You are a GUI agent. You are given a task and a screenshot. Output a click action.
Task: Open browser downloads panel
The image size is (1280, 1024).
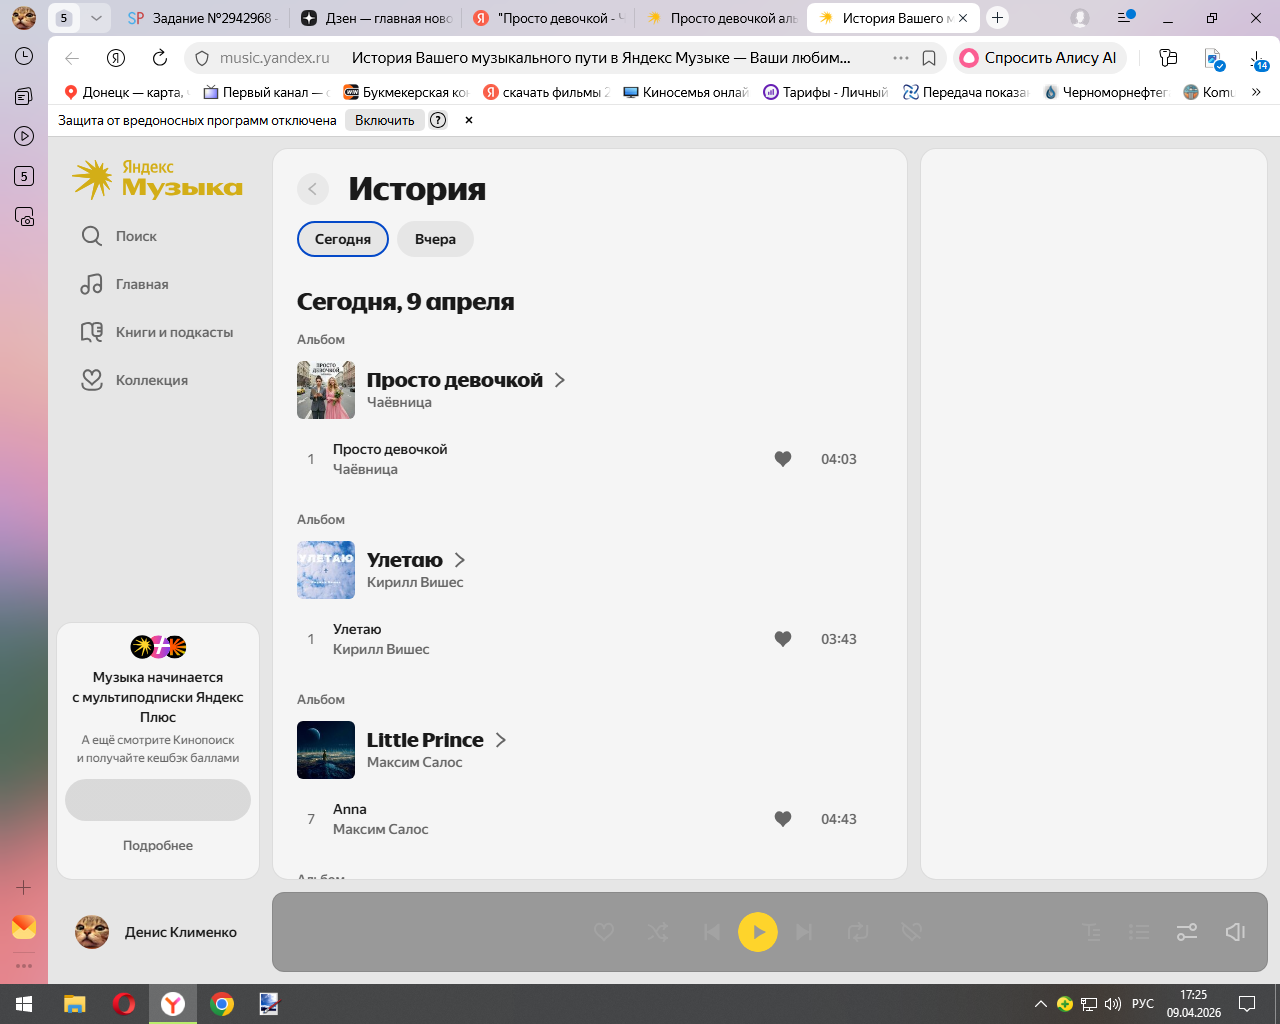click(x=1258, y=60)
